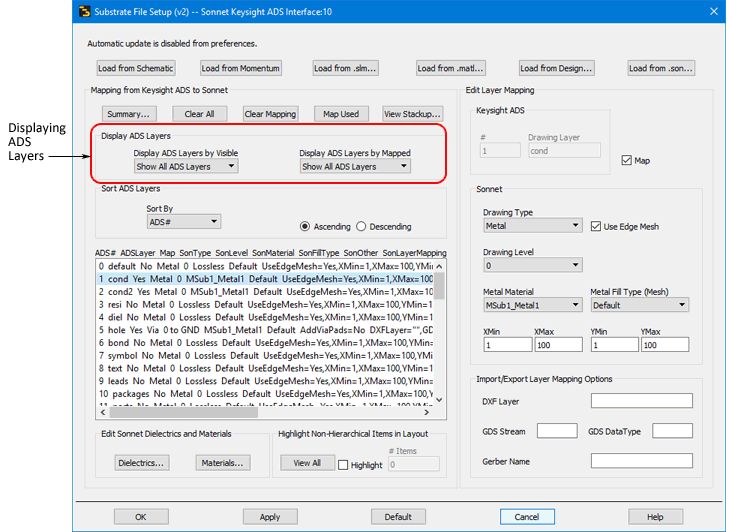This screenshot has height=532, width=729.
Task: Click the layer list vertical scrollbar thumb
Action: coord(439,286)
